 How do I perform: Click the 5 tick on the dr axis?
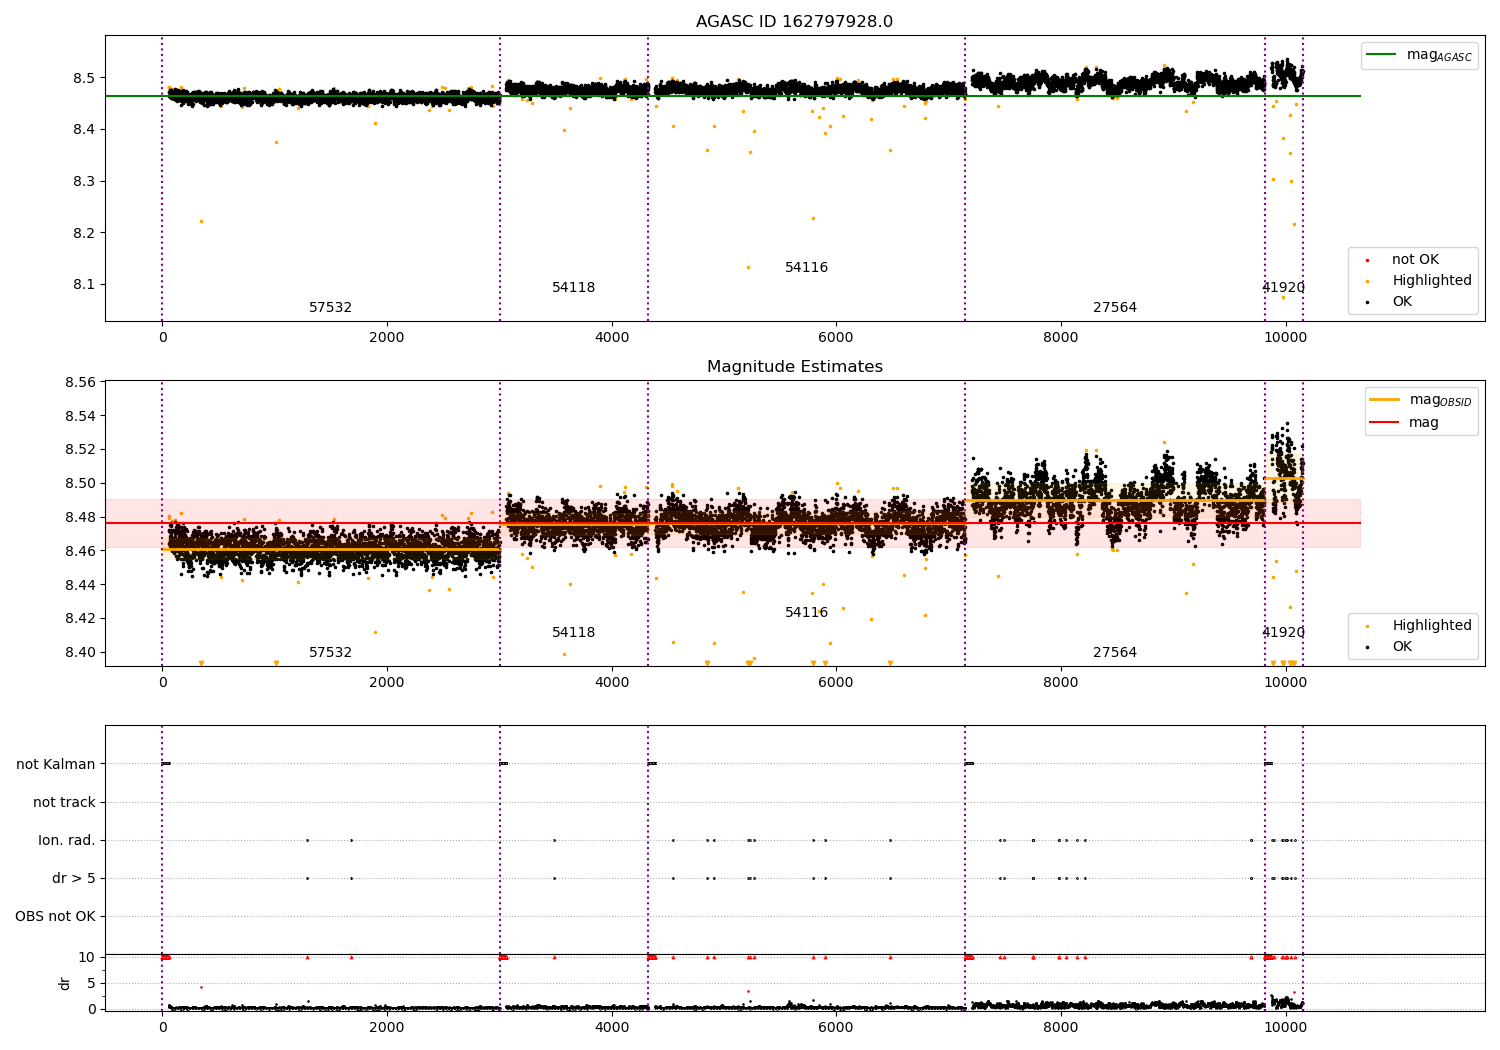click(x=91, y=984)
